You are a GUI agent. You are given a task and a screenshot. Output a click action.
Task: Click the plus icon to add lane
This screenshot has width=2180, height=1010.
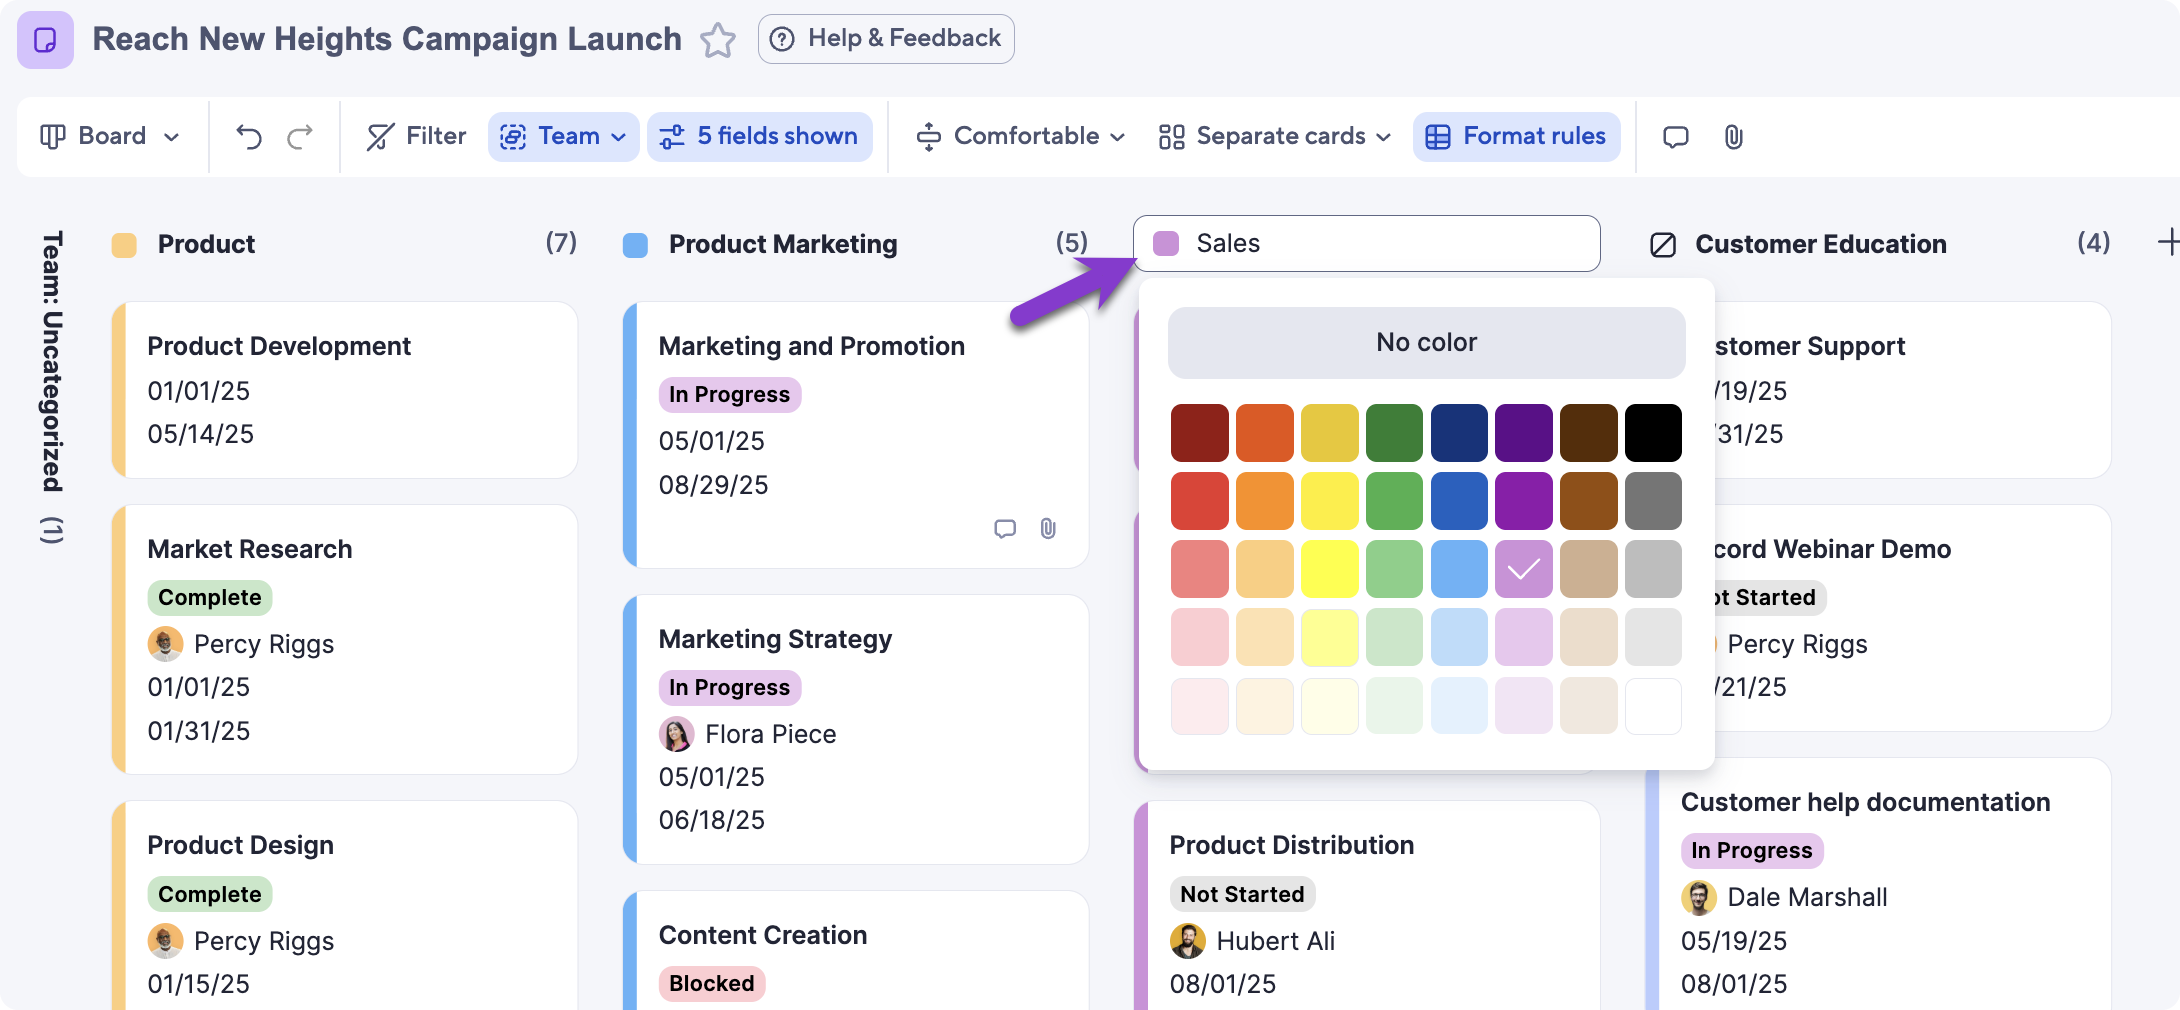[x=2166, y=242]
